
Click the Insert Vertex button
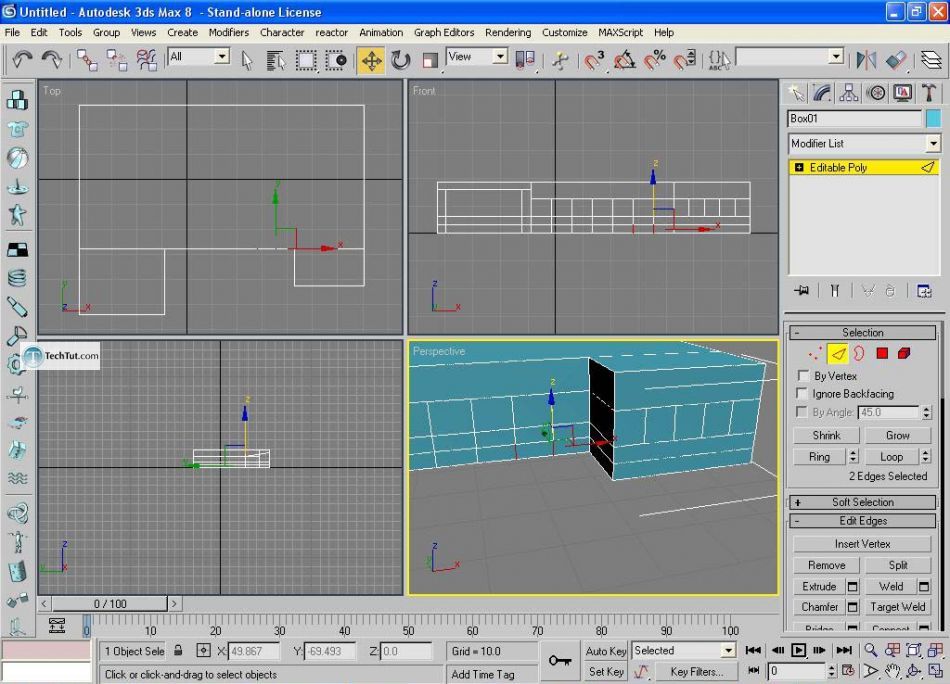pos(862,544)
